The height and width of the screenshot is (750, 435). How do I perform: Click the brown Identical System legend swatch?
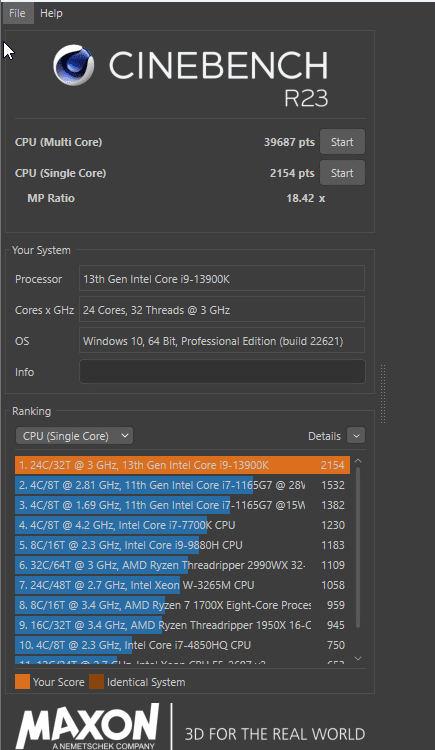click(x=97, y=682)
